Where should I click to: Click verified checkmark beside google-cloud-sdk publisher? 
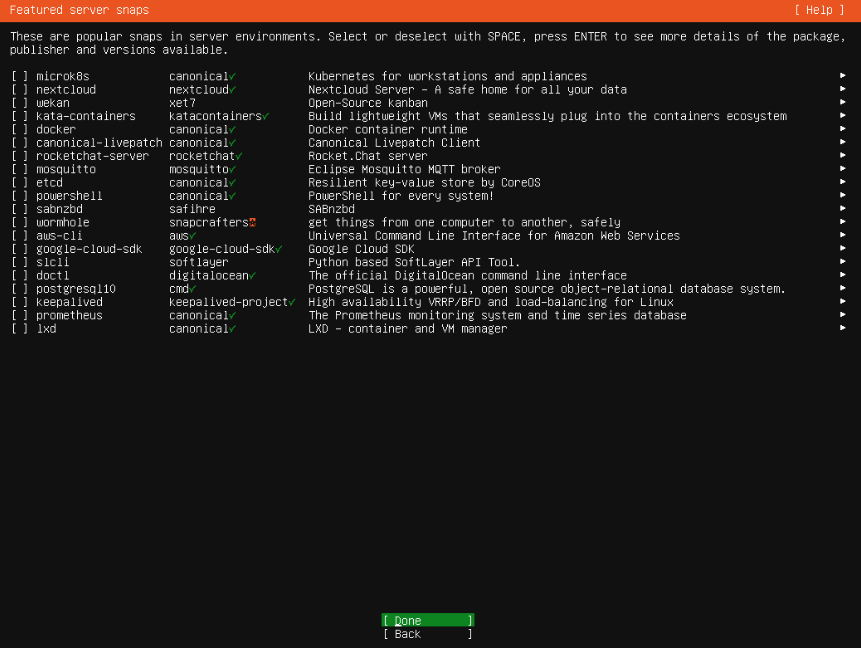click(x=278, y=249)
